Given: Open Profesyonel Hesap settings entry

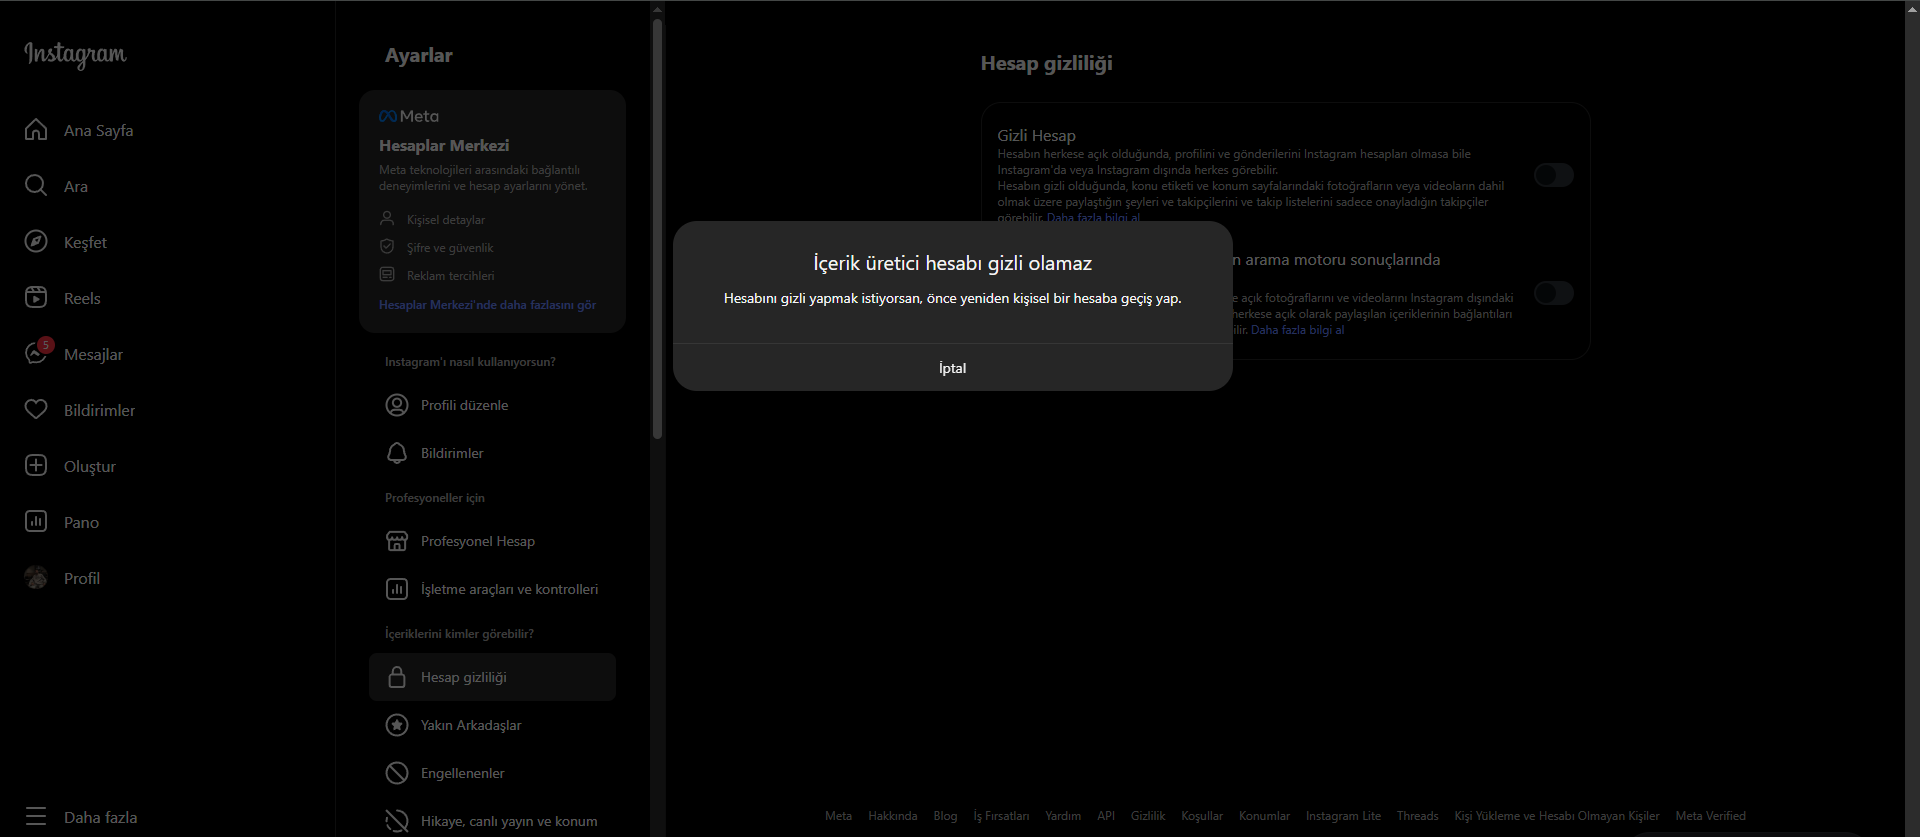Looking at the screenshot, I should pos(492,541).
